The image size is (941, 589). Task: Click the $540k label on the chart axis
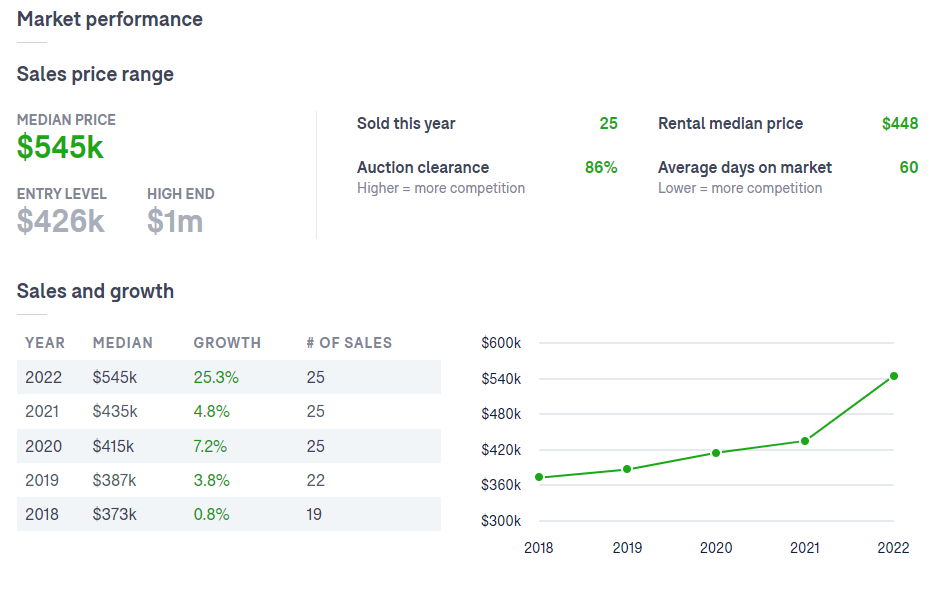click(x=501, y=379)
